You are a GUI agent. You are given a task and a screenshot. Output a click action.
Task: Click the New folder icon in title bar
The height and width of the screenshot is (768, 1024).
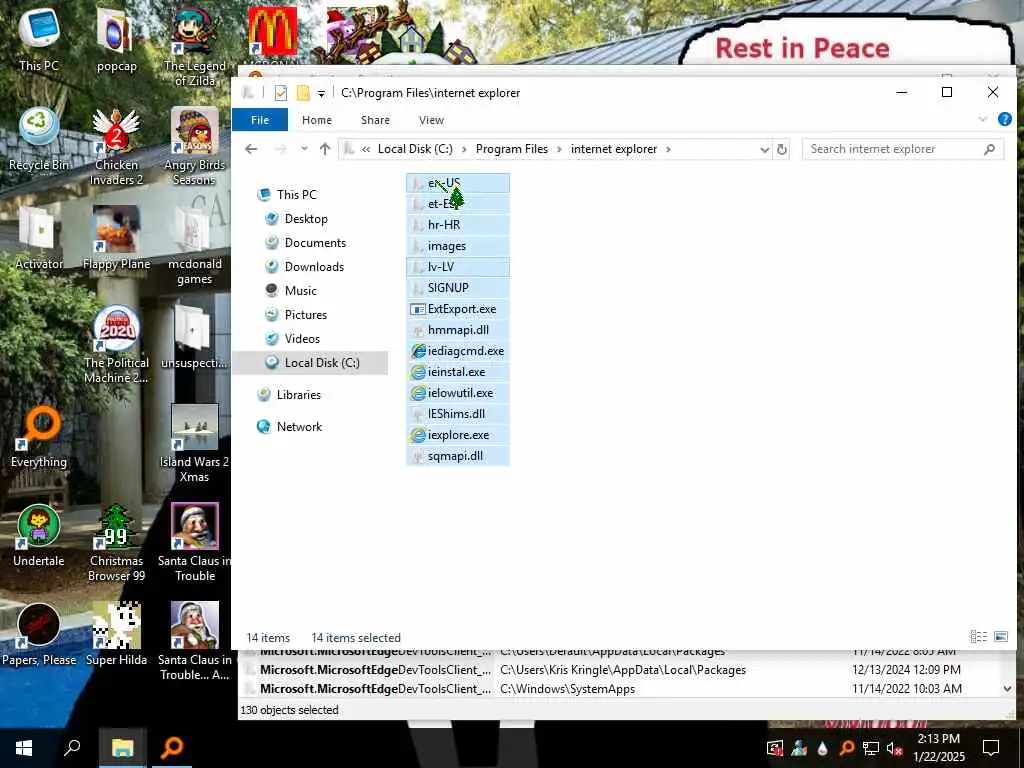[x=302, y=93]
